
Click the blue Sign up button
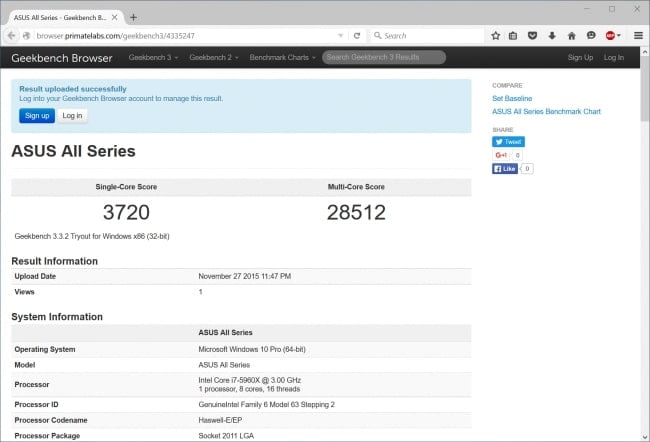pyautogui.click(x=37, y=116)
